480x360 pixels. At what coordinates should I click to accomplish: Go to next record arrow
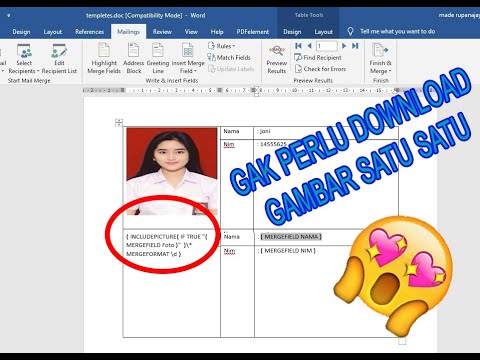[344, 46]
